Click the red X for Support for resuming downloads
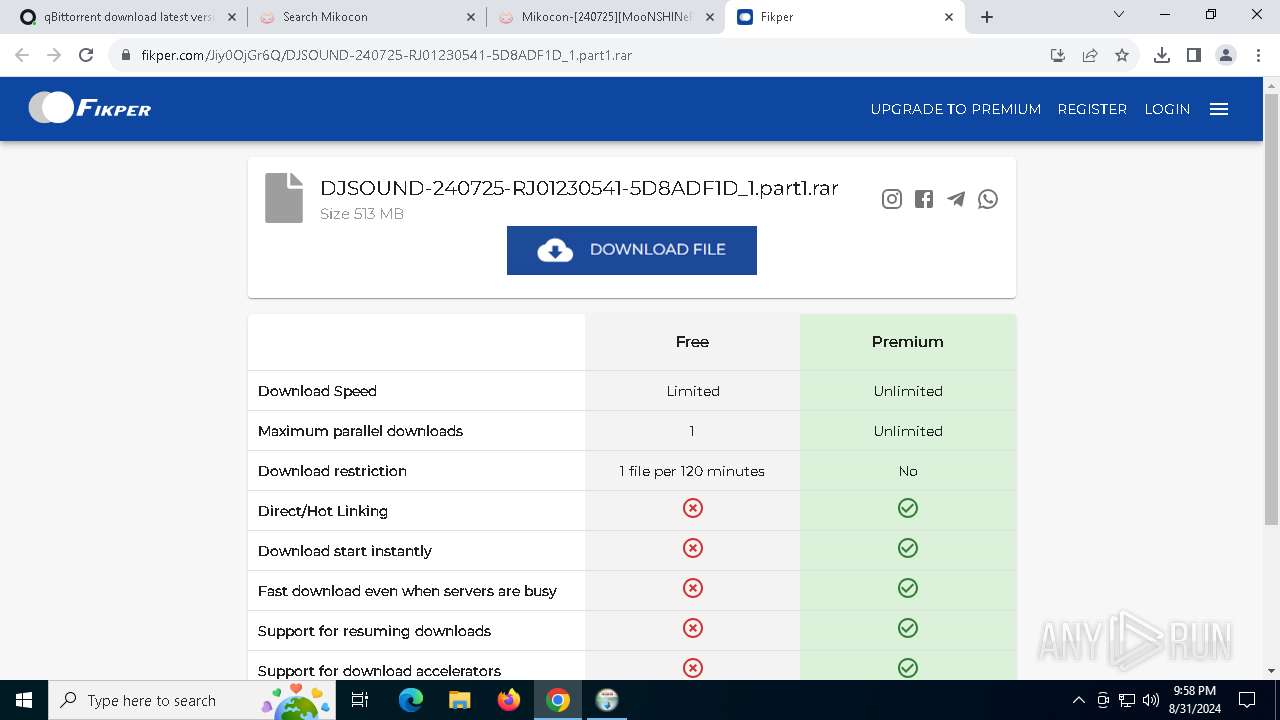The image size is (1280, 720). (x=693, y=628)
